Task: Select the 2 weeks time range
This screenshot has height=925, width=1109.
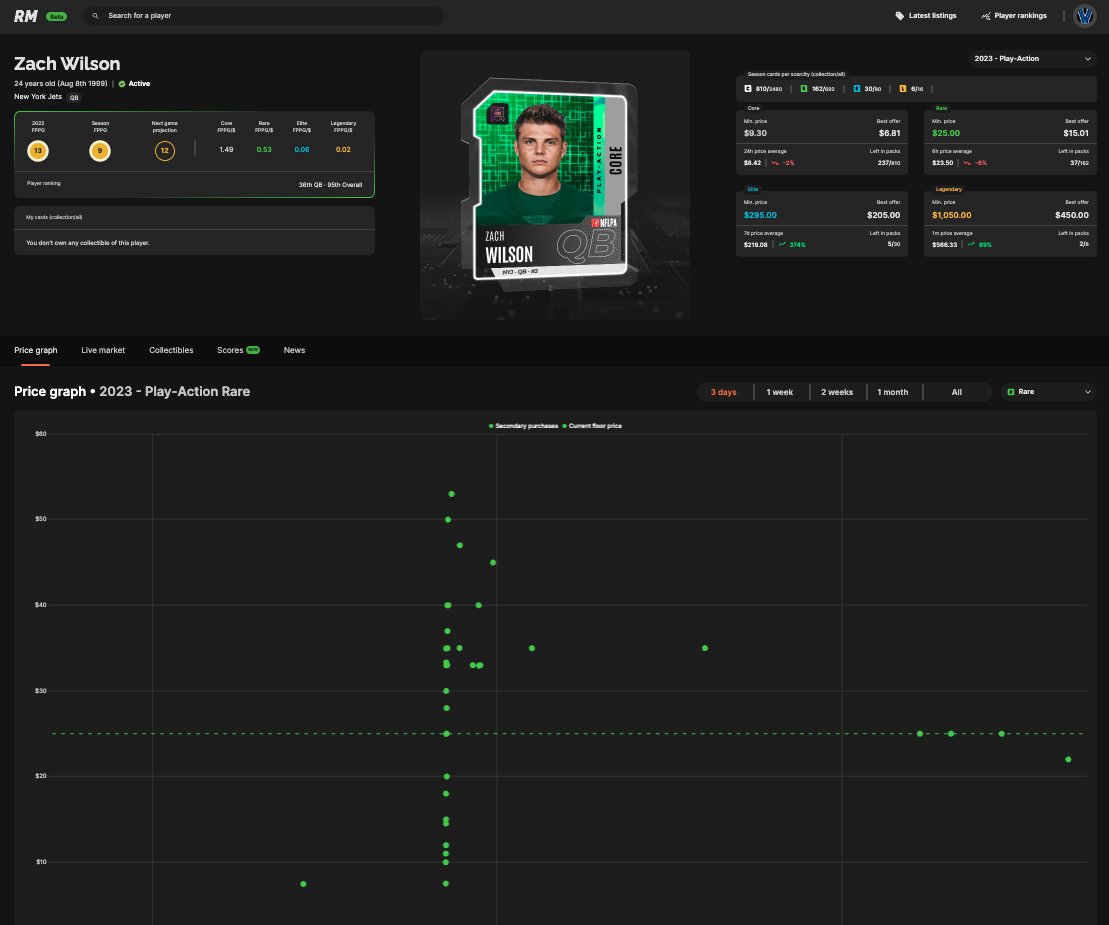Action: (x=837, y=392)
